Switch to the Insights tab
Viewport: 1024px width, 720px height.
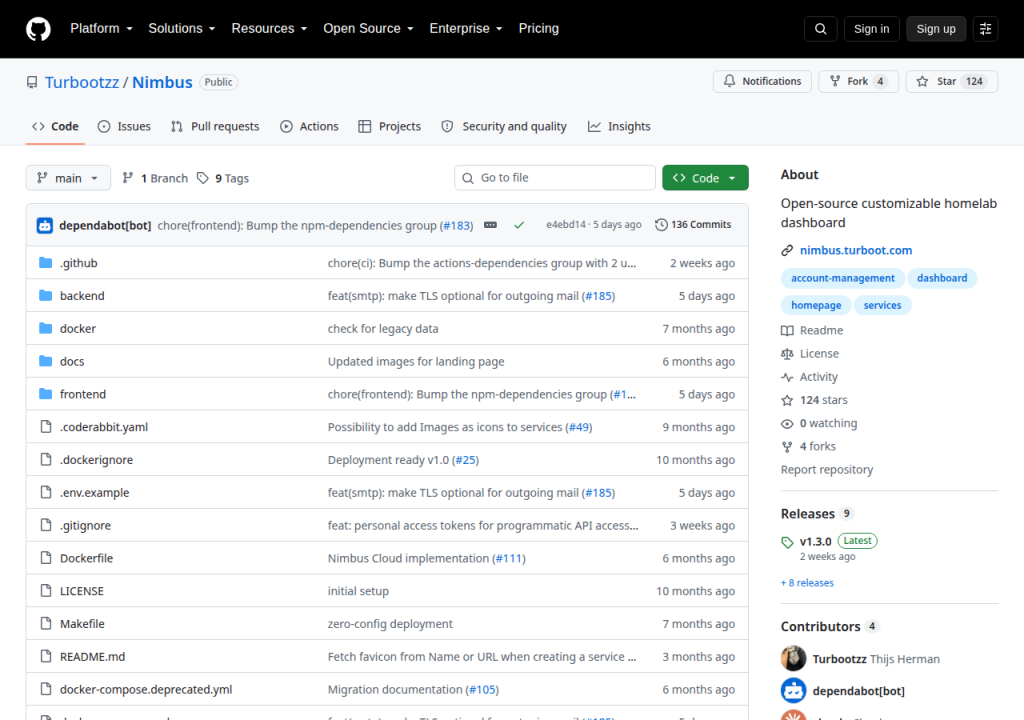coord(619,127)
